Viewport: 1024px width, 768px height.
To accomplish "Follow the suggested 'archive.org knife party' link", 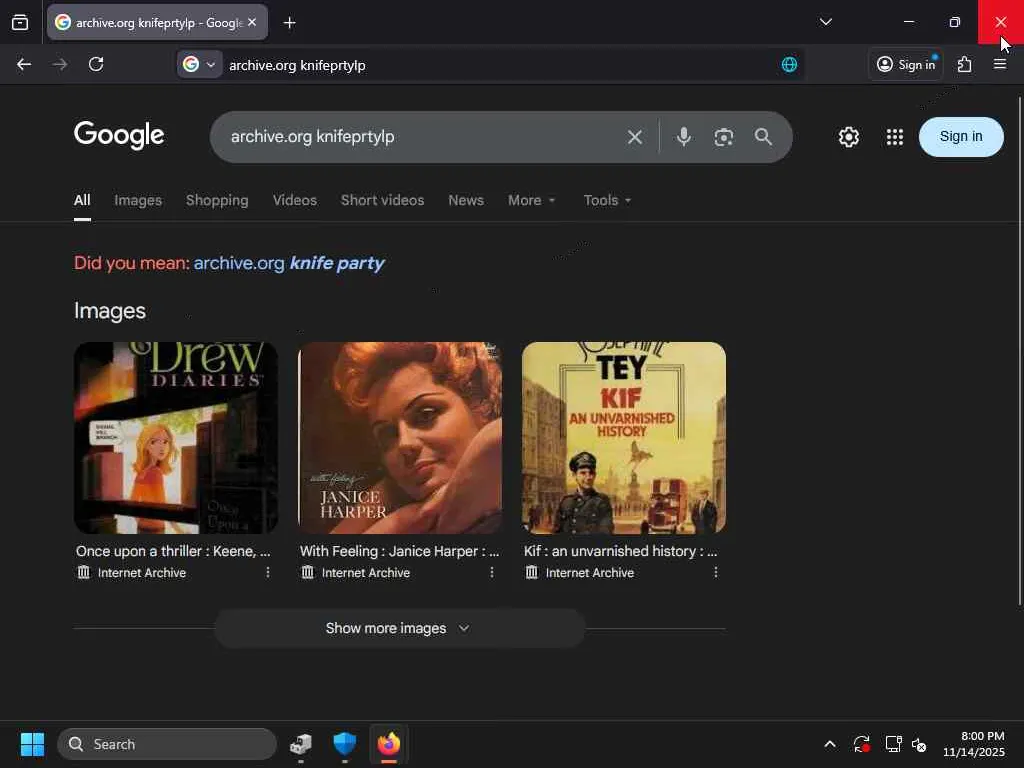I will tap(289, 263).
